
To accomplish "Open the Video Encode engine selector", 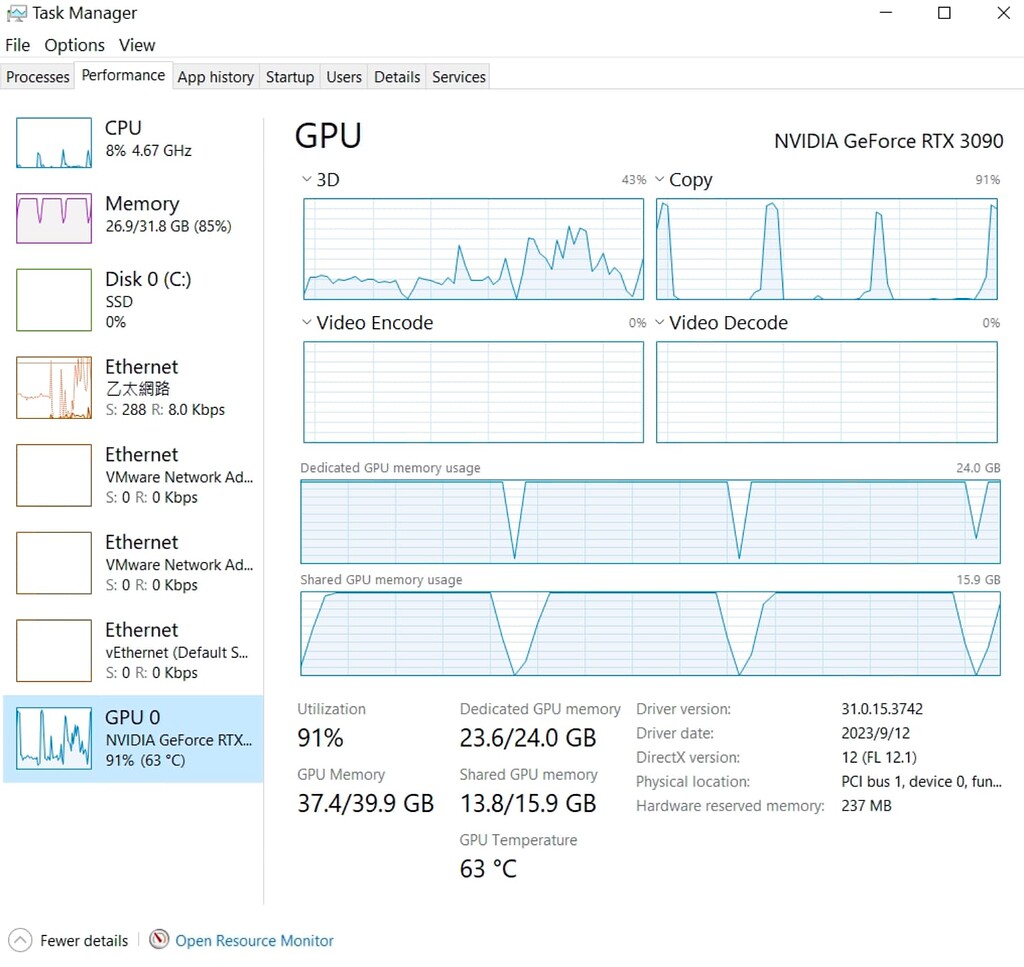I will point(307,322).
